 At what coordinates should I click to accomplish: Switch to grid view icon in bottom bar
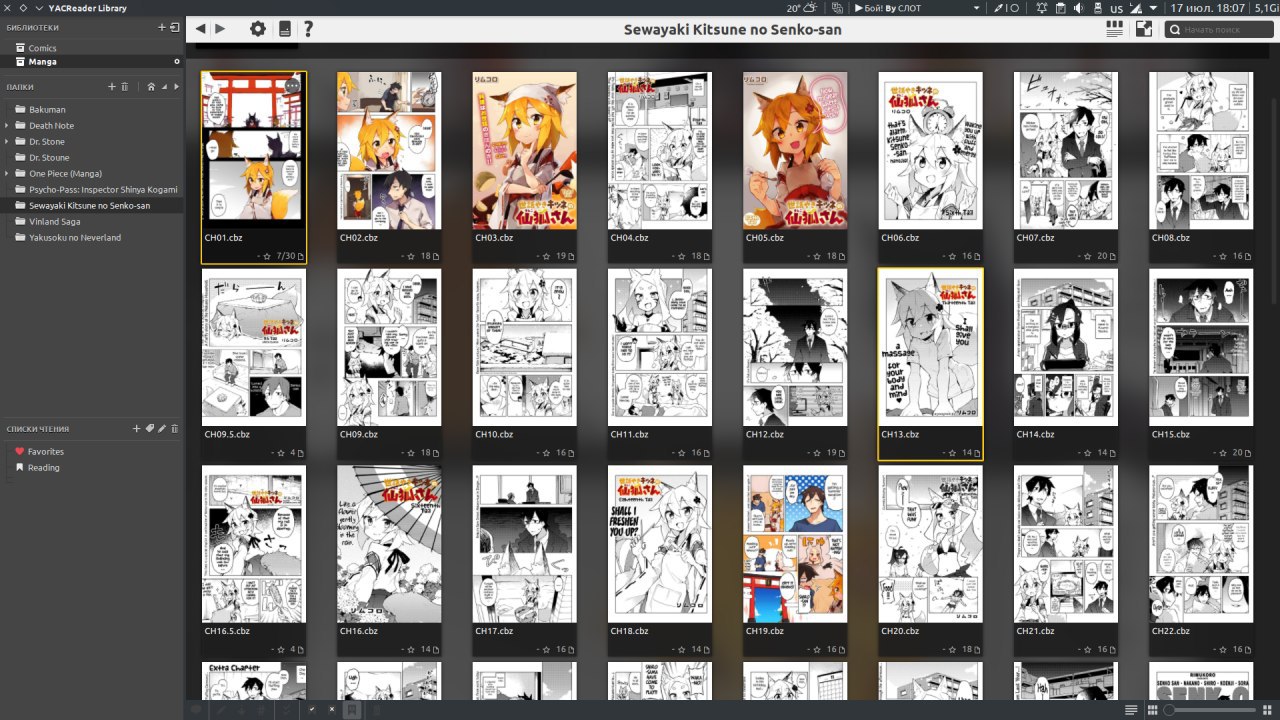click(x=1151, y=710)
